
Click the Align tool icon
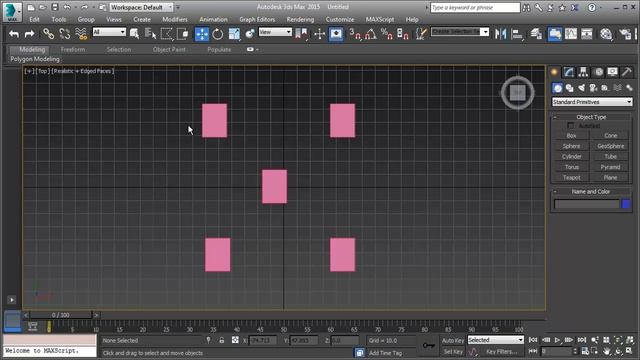click(x=517, y=34)
